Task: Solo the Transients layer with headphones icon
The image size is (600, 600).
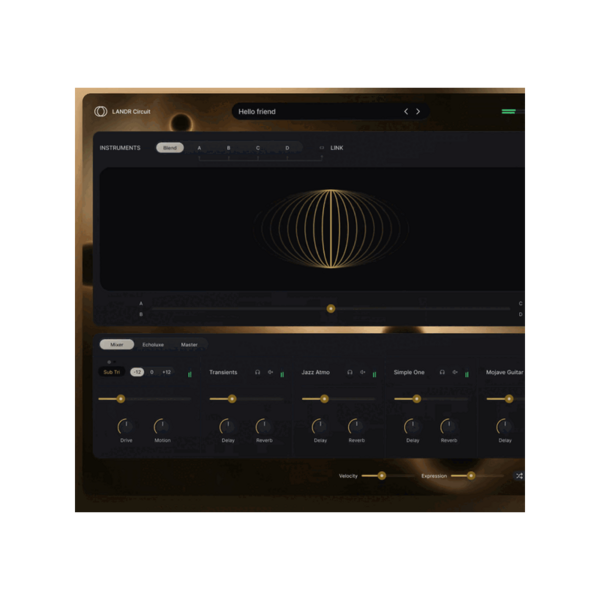Action: coord(258,372)
